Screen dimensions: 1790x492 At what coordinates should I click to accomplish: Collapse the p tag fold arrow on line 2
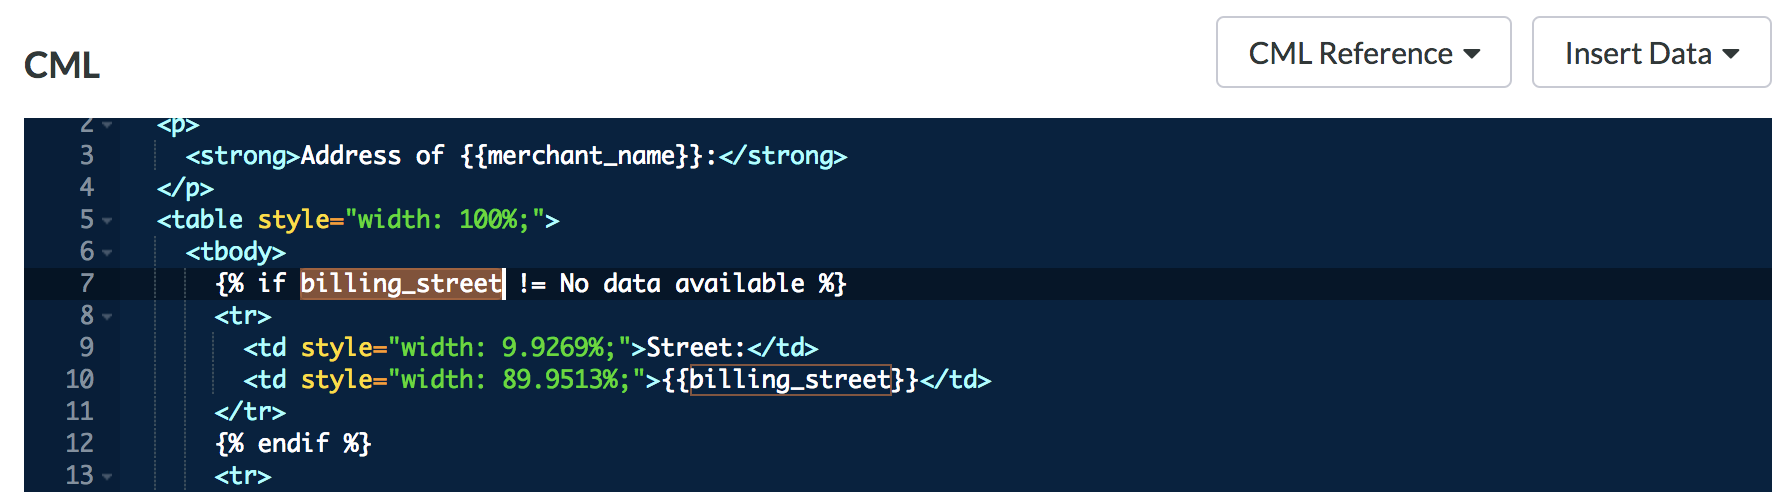[107, 125]
